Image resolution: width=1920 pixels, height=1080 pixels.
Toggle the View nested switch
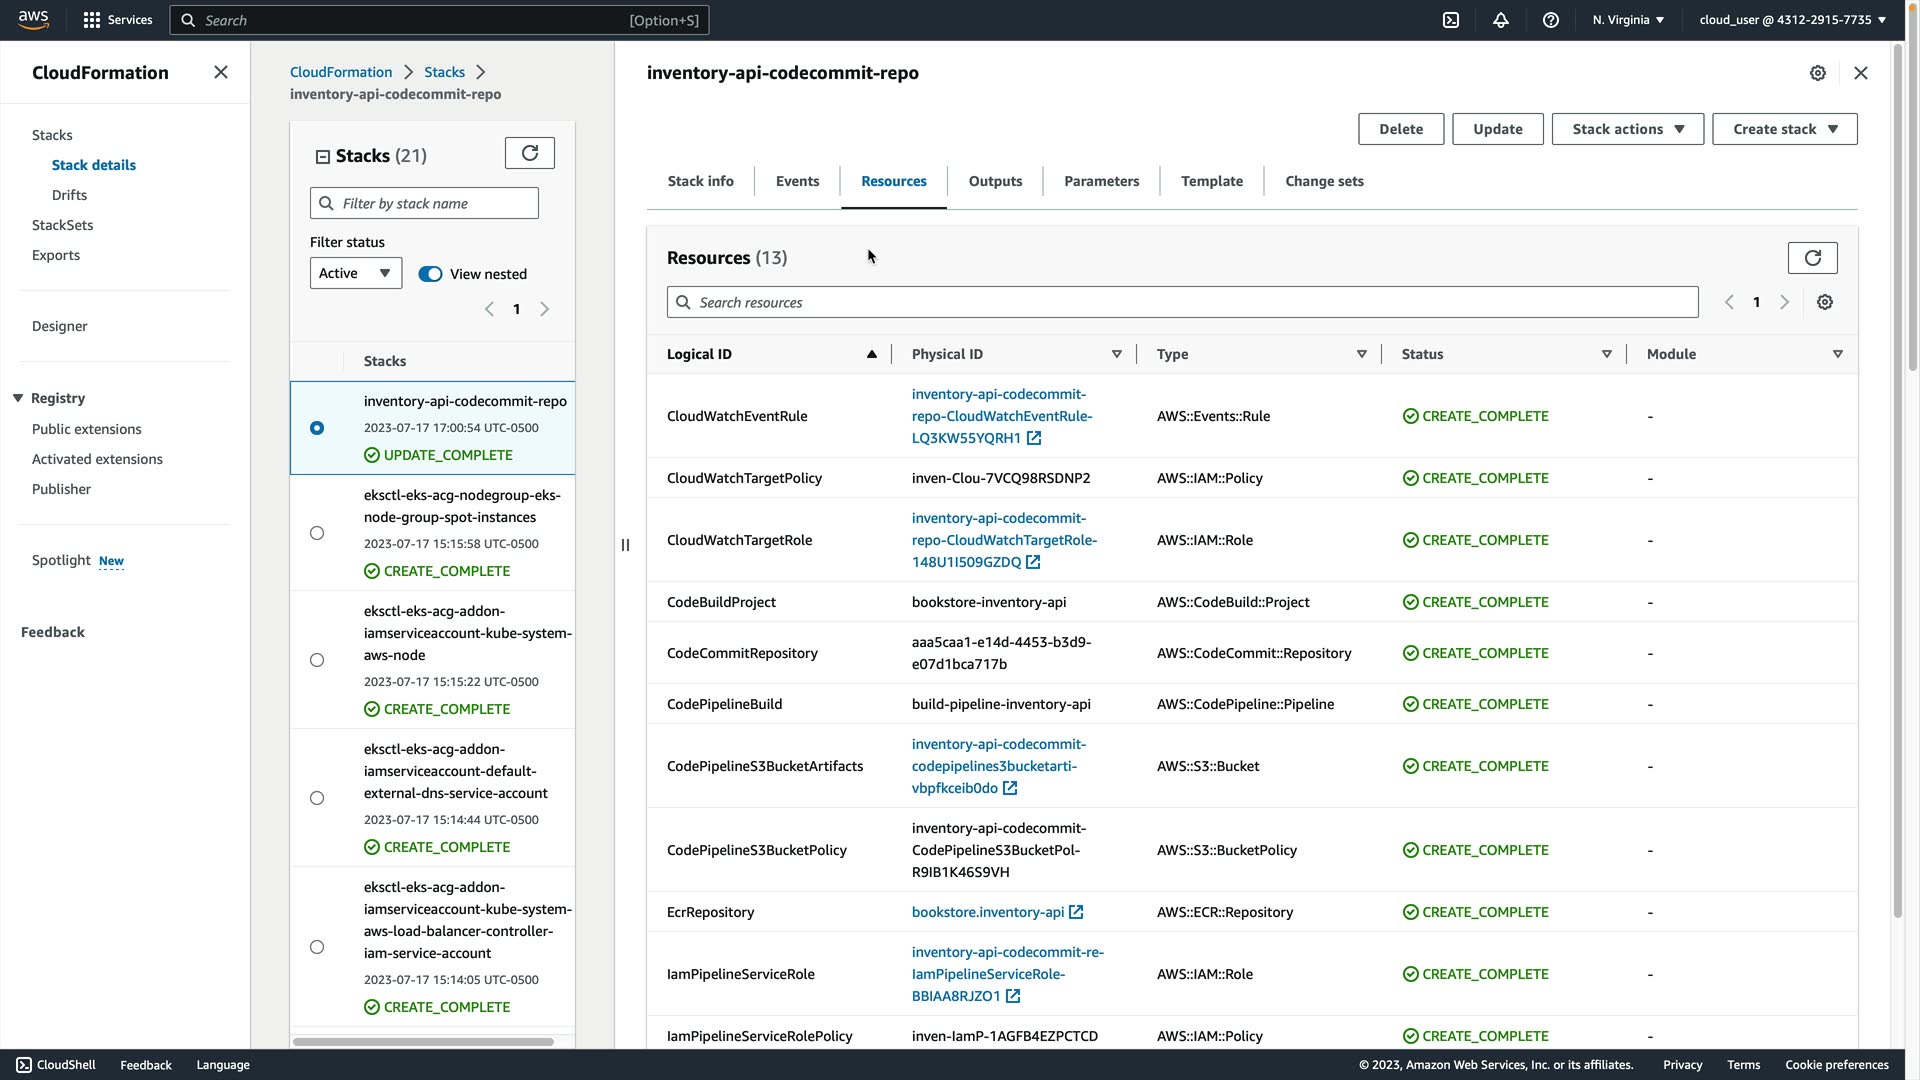(x=430, y=274)
